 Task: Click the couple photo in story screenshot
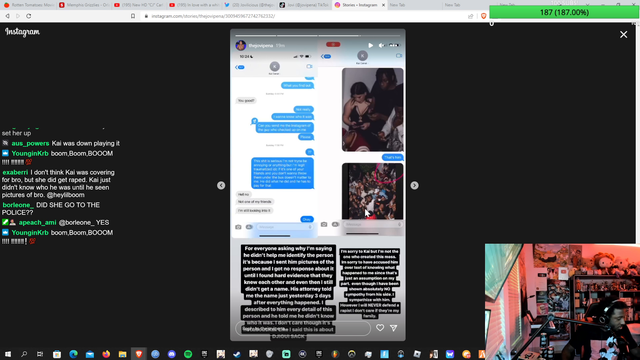[372, 110]
